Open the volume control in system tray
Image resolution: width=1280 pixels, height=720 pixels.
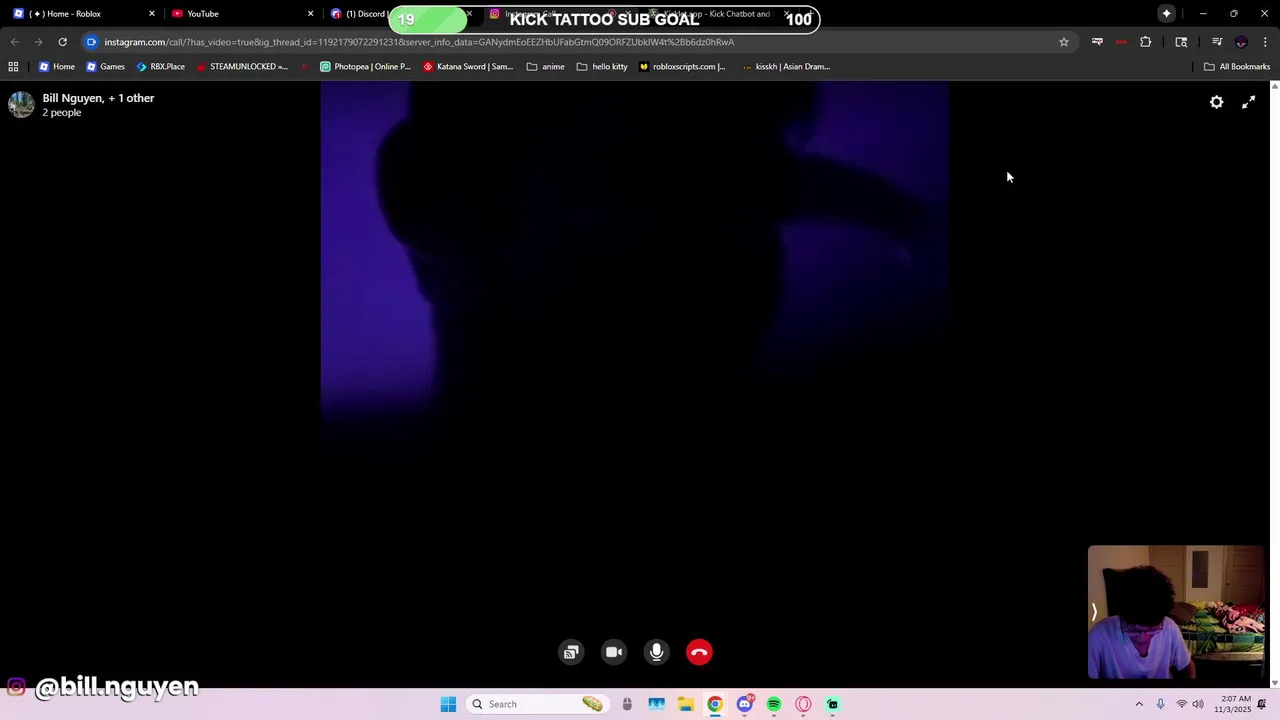(1198, 704)
